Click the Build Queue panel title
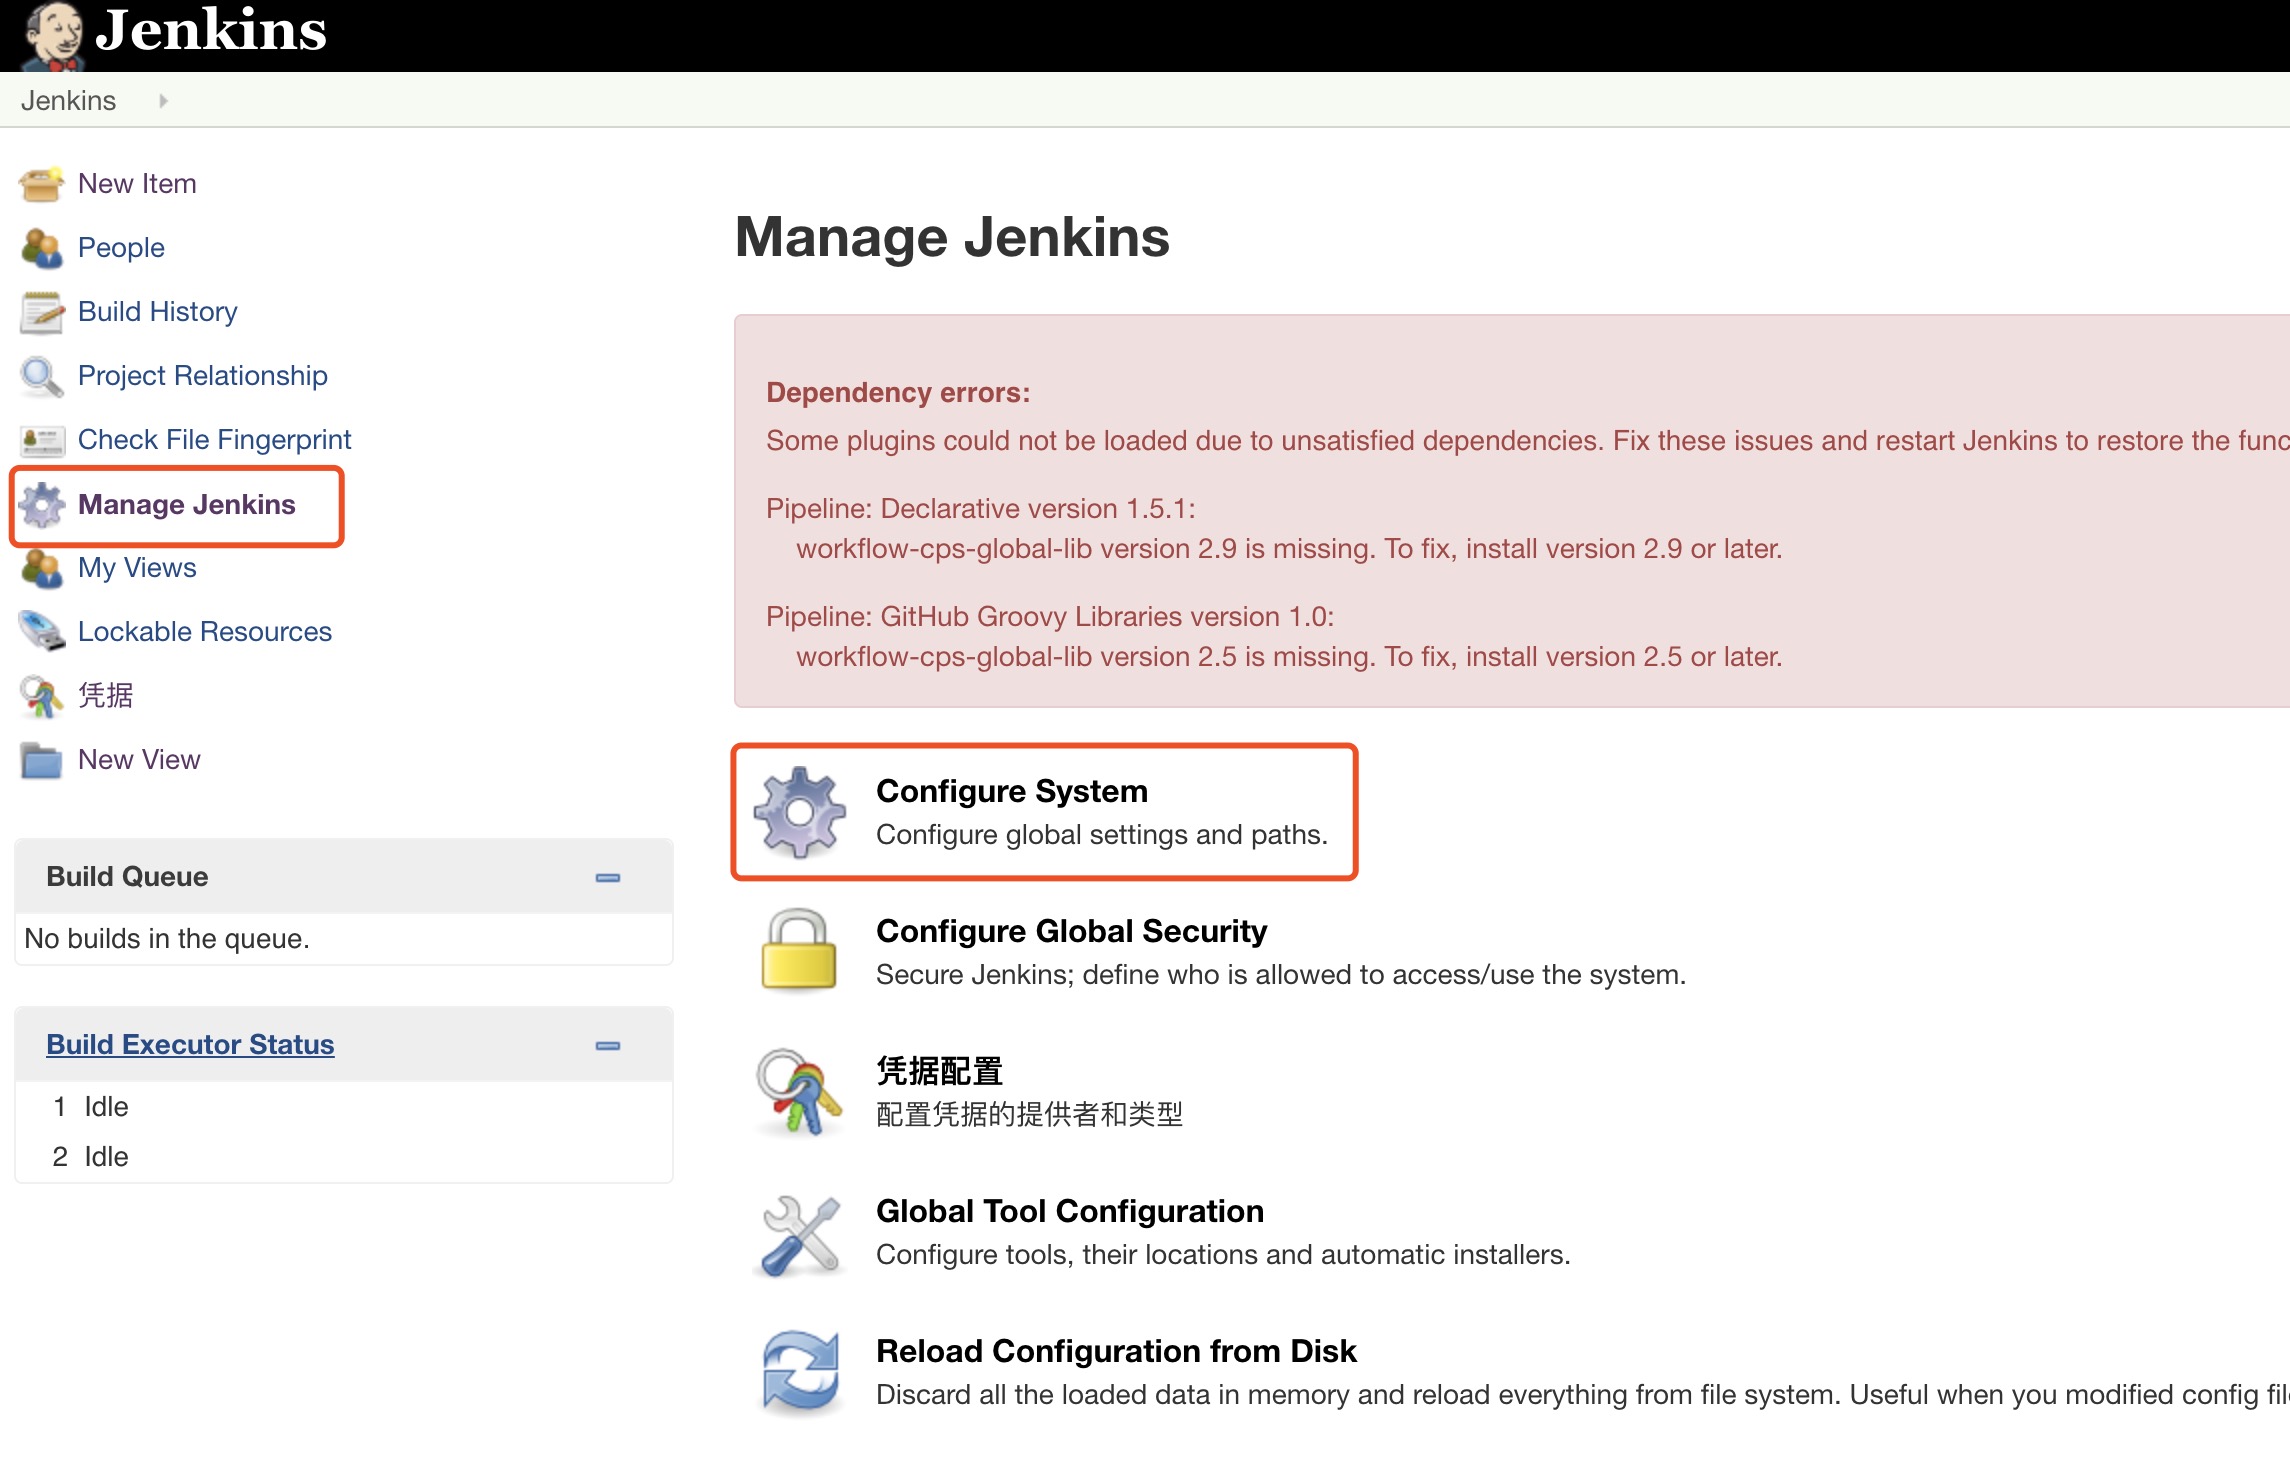2290x1460 pixels. tap(127, 877)
